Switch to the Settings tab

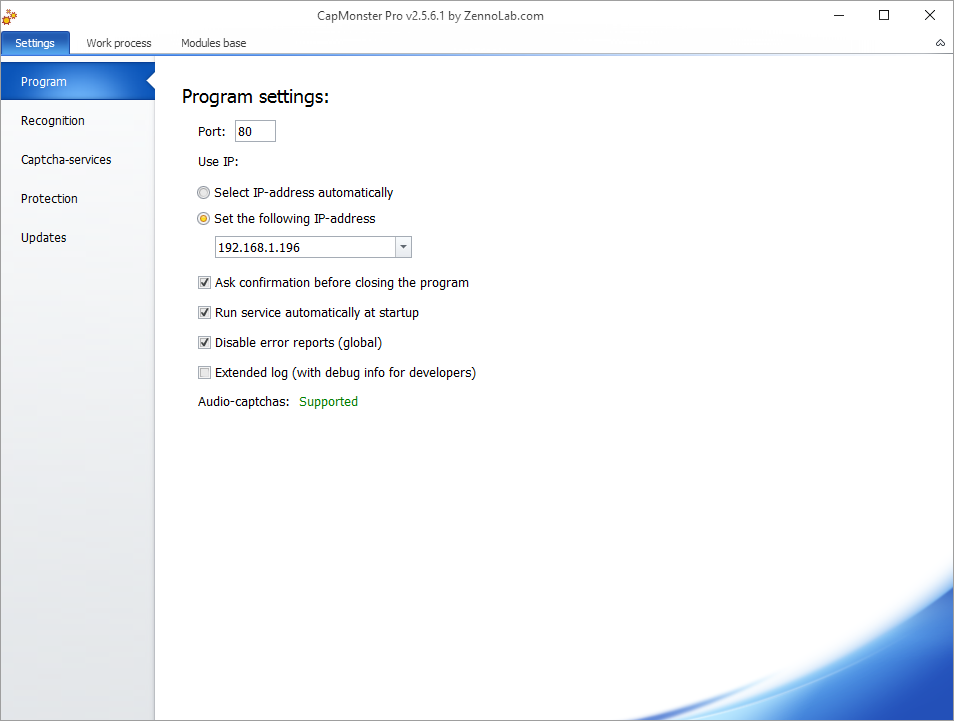pos(35,43)
